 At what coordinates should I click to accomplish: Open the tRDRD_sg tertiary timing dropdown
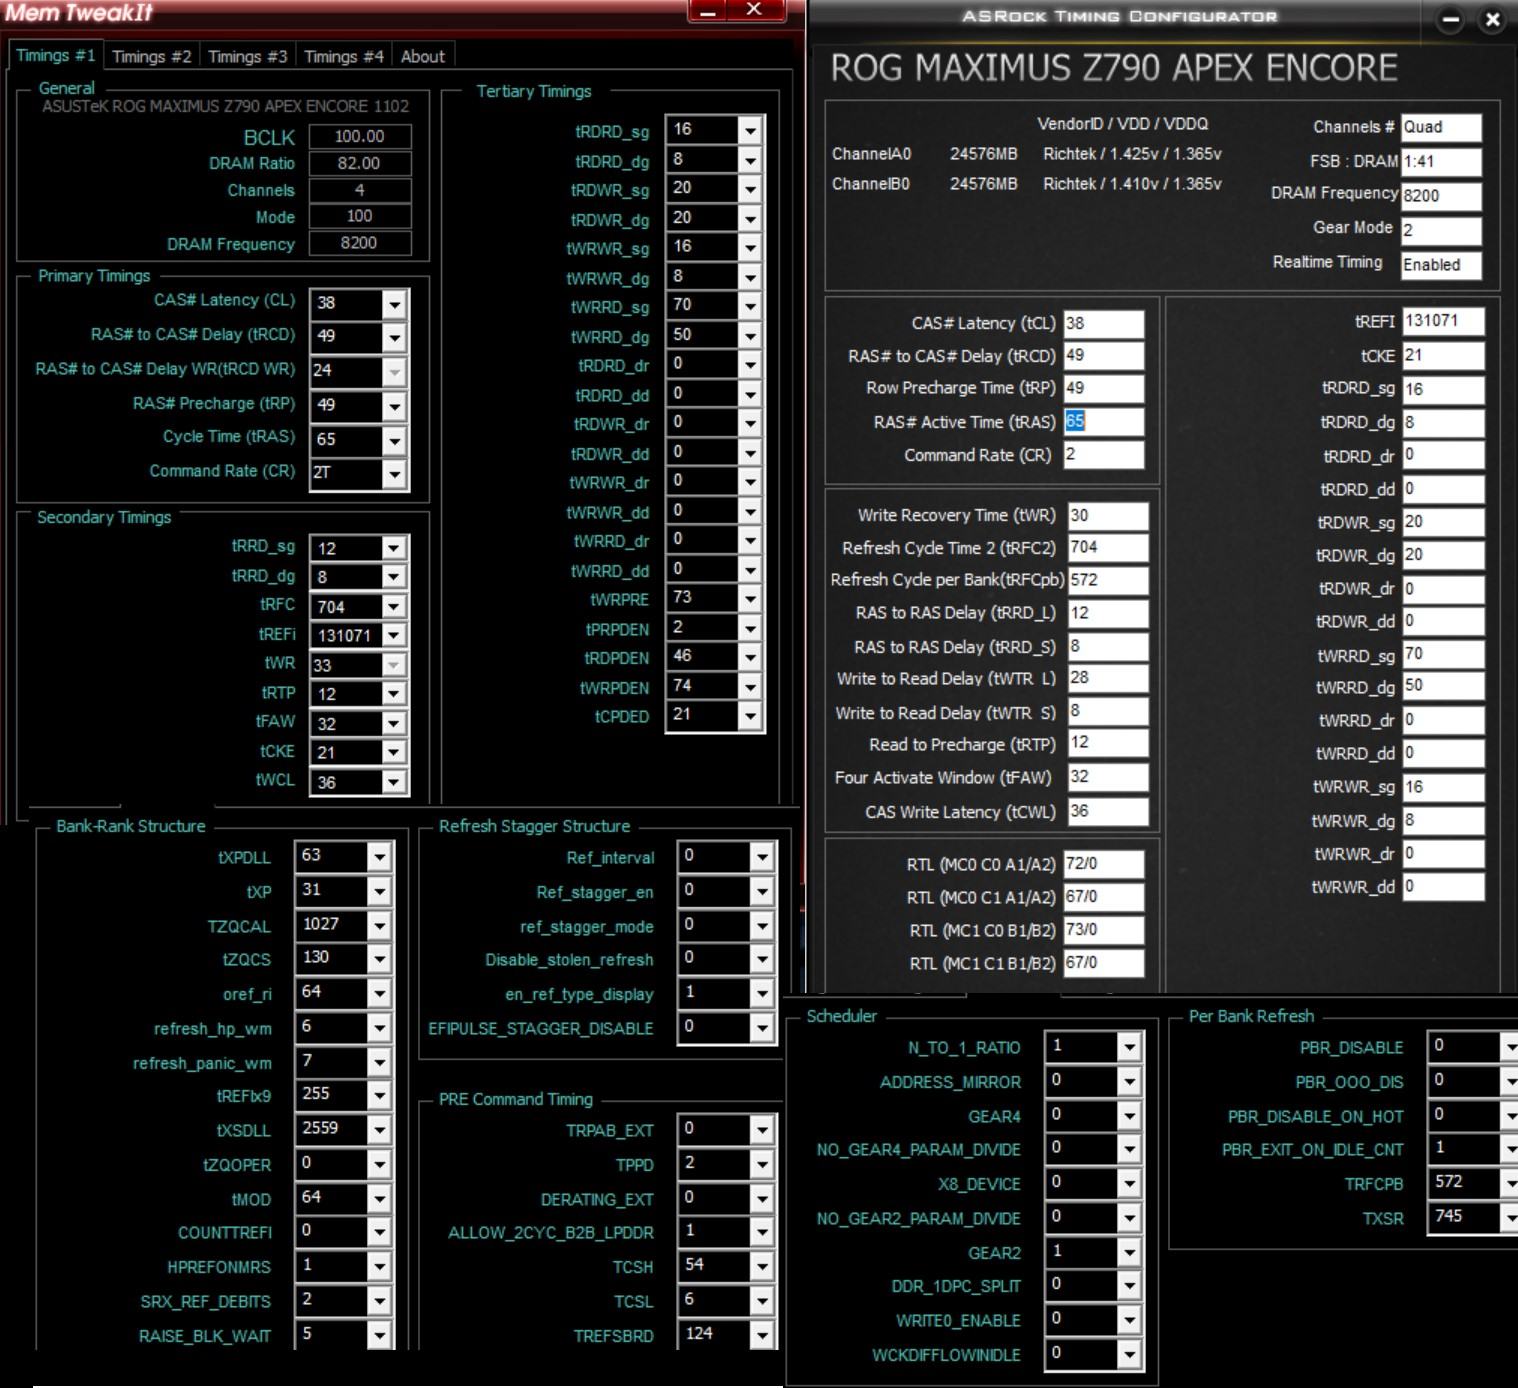pos(750,130)
